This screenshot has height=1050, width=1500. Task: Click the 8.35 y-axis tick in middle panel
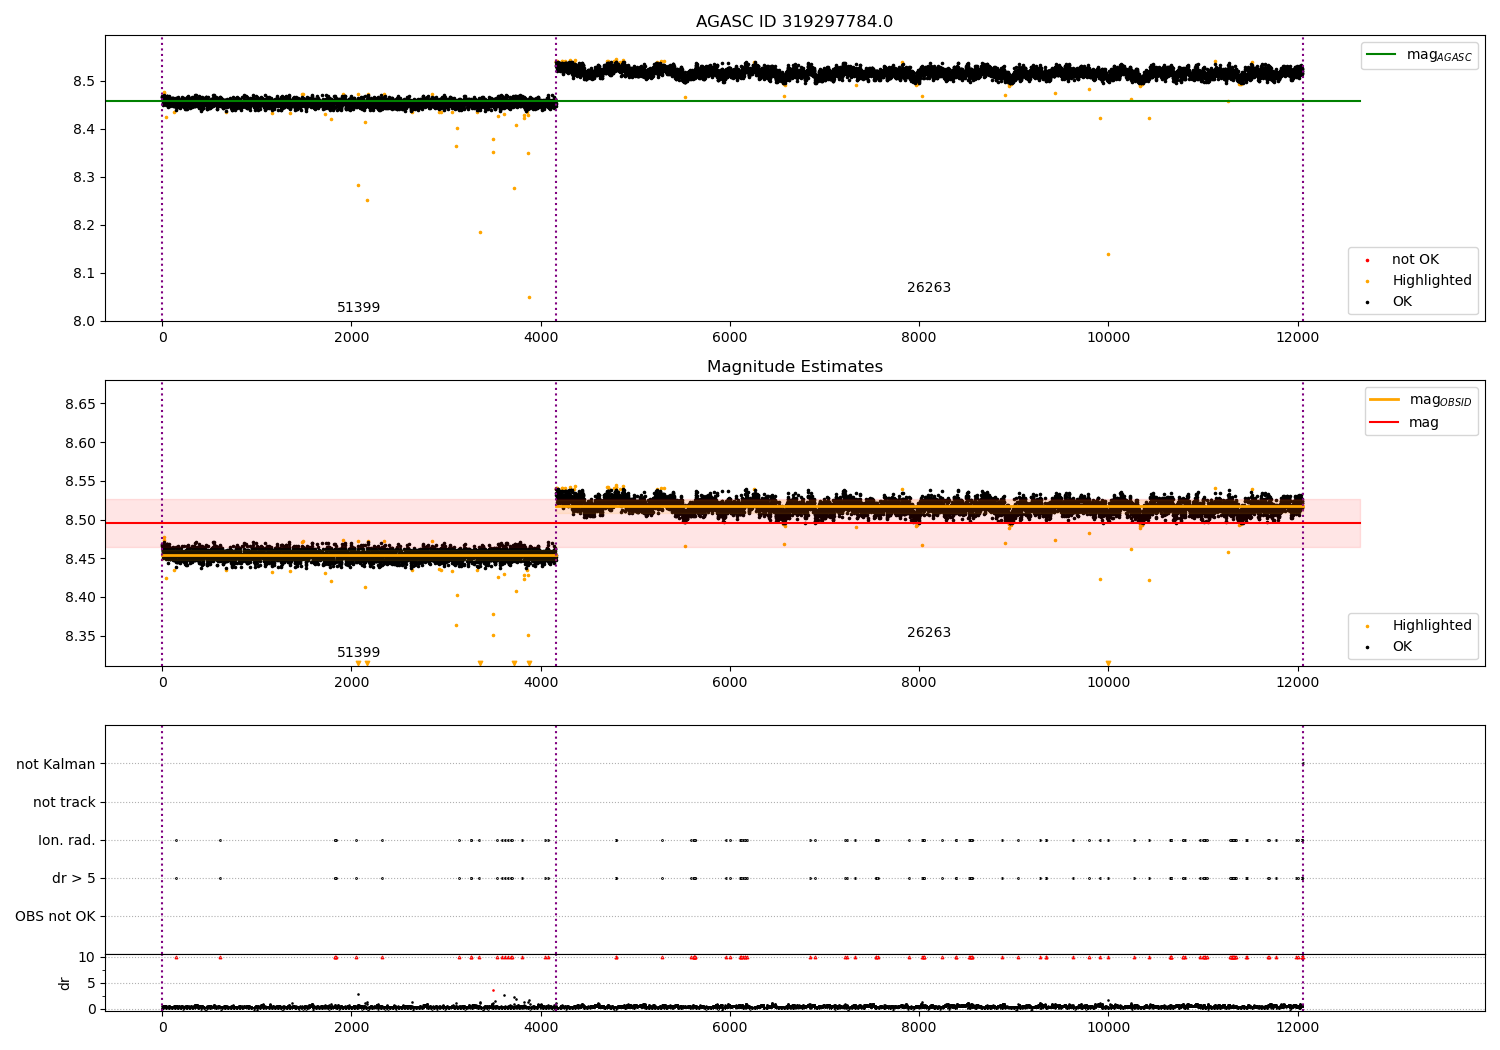pos(79,636)
